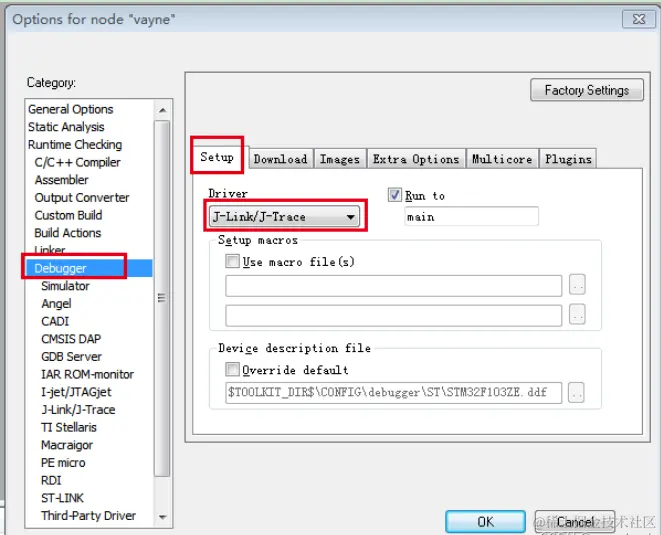Select Assembler category
Screen dimensions: 661x535
coord(62,180)
